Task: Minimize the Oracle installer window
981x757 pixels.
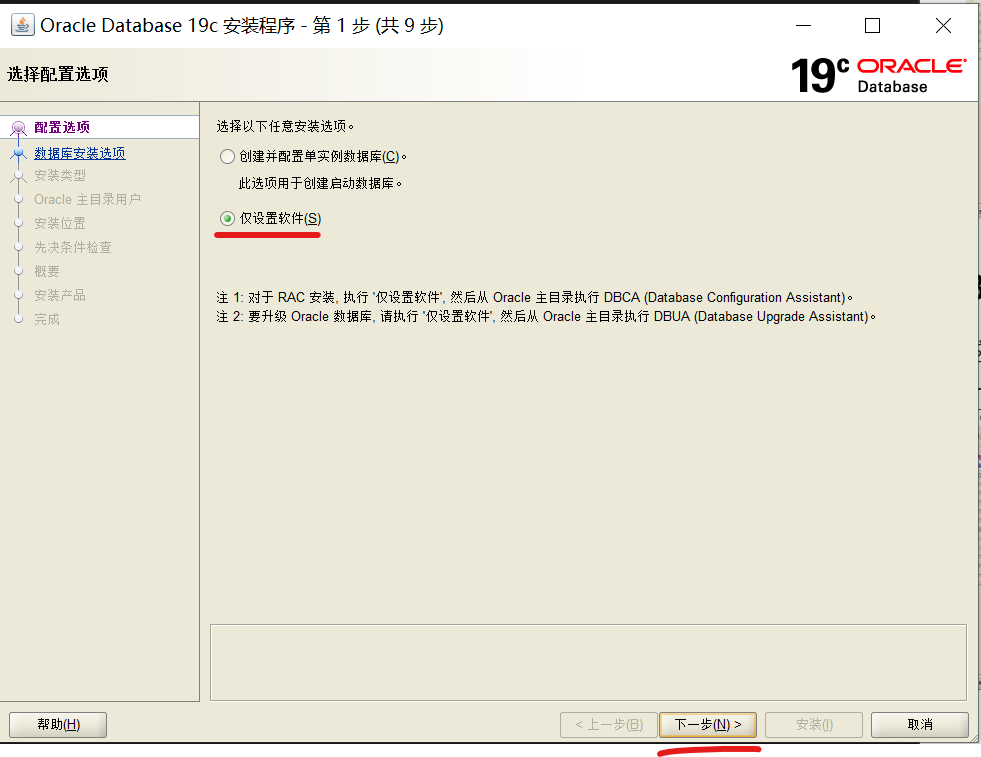Action: tap(803, 26)
